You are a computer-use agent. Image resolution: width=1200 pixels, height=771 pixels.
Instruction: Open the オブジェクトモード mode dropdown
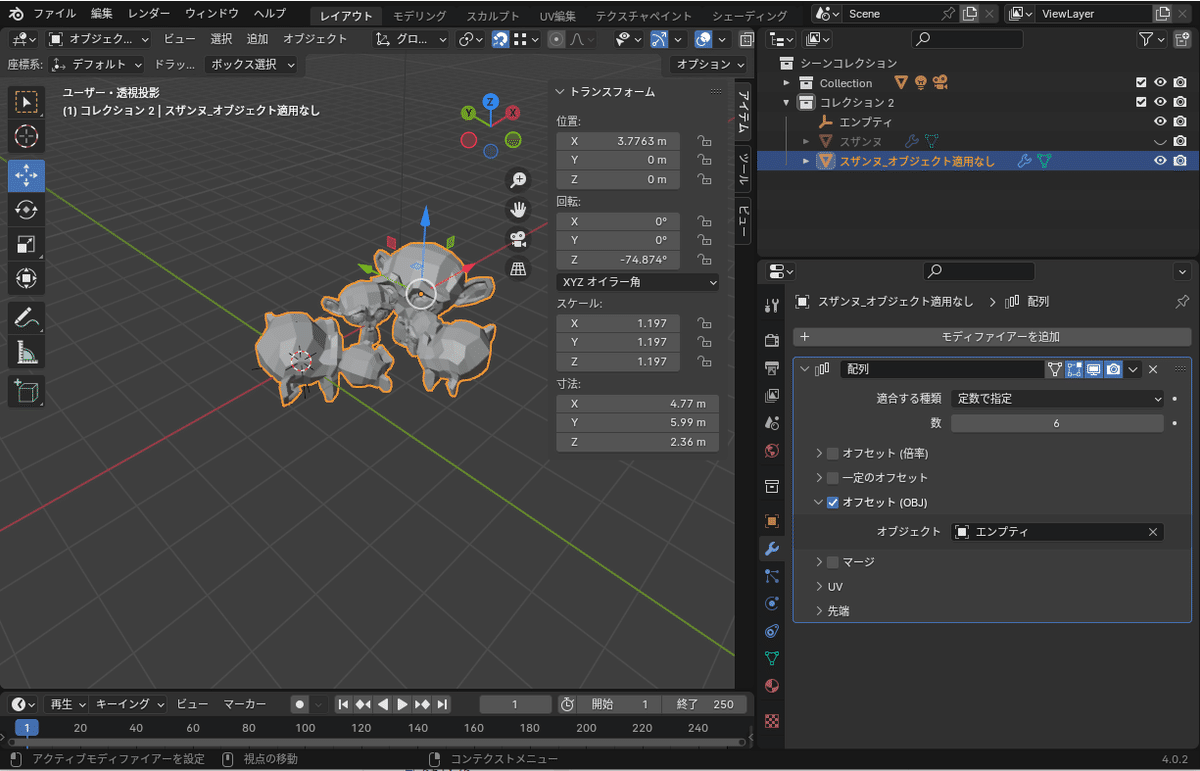coord(99,39)
